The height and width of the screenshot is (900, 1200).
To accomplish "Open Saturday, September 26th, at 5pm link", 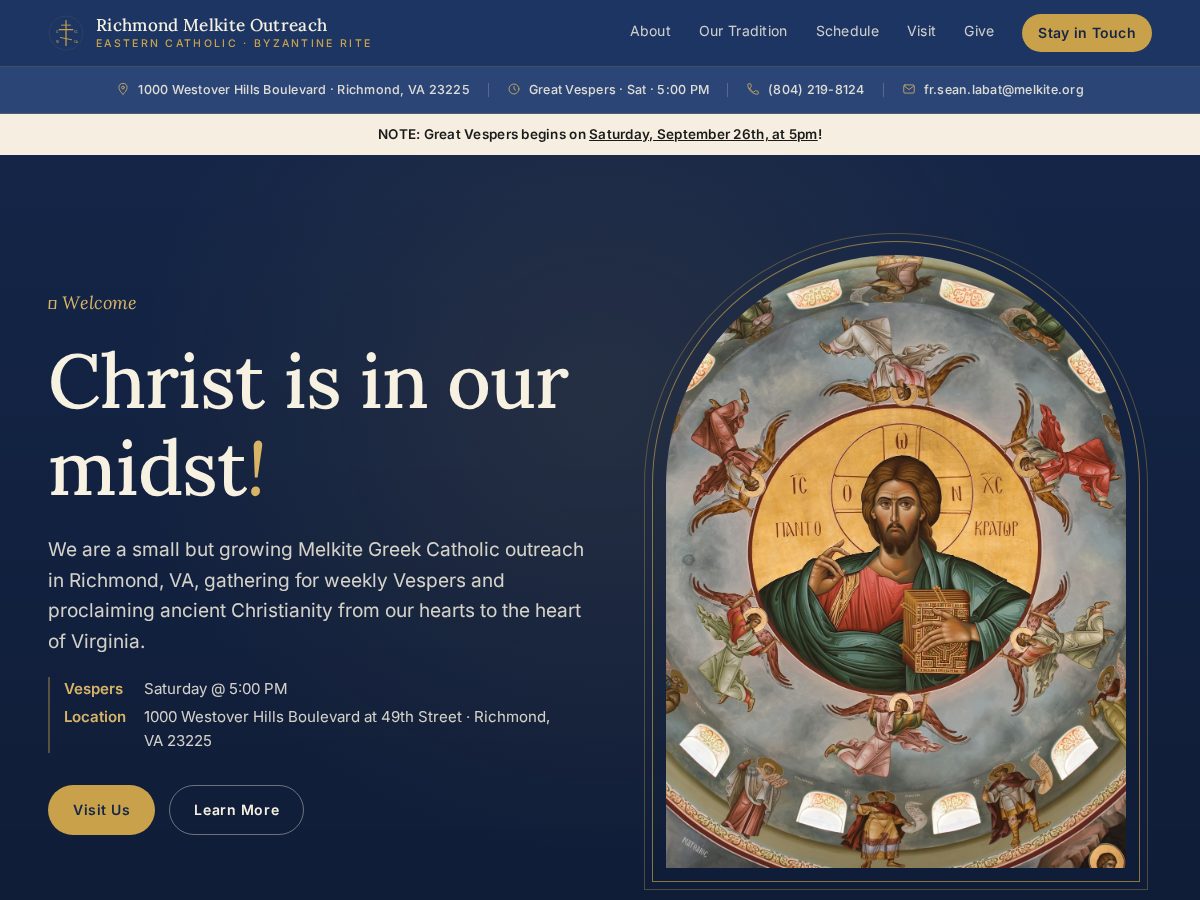I will [x=703, y=134].
